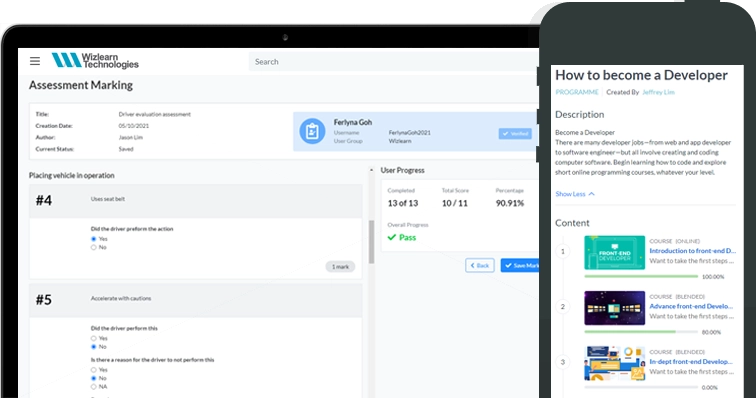Select Yes for question #4 driver action
The image size is (756, 398).
pos(94,239)
